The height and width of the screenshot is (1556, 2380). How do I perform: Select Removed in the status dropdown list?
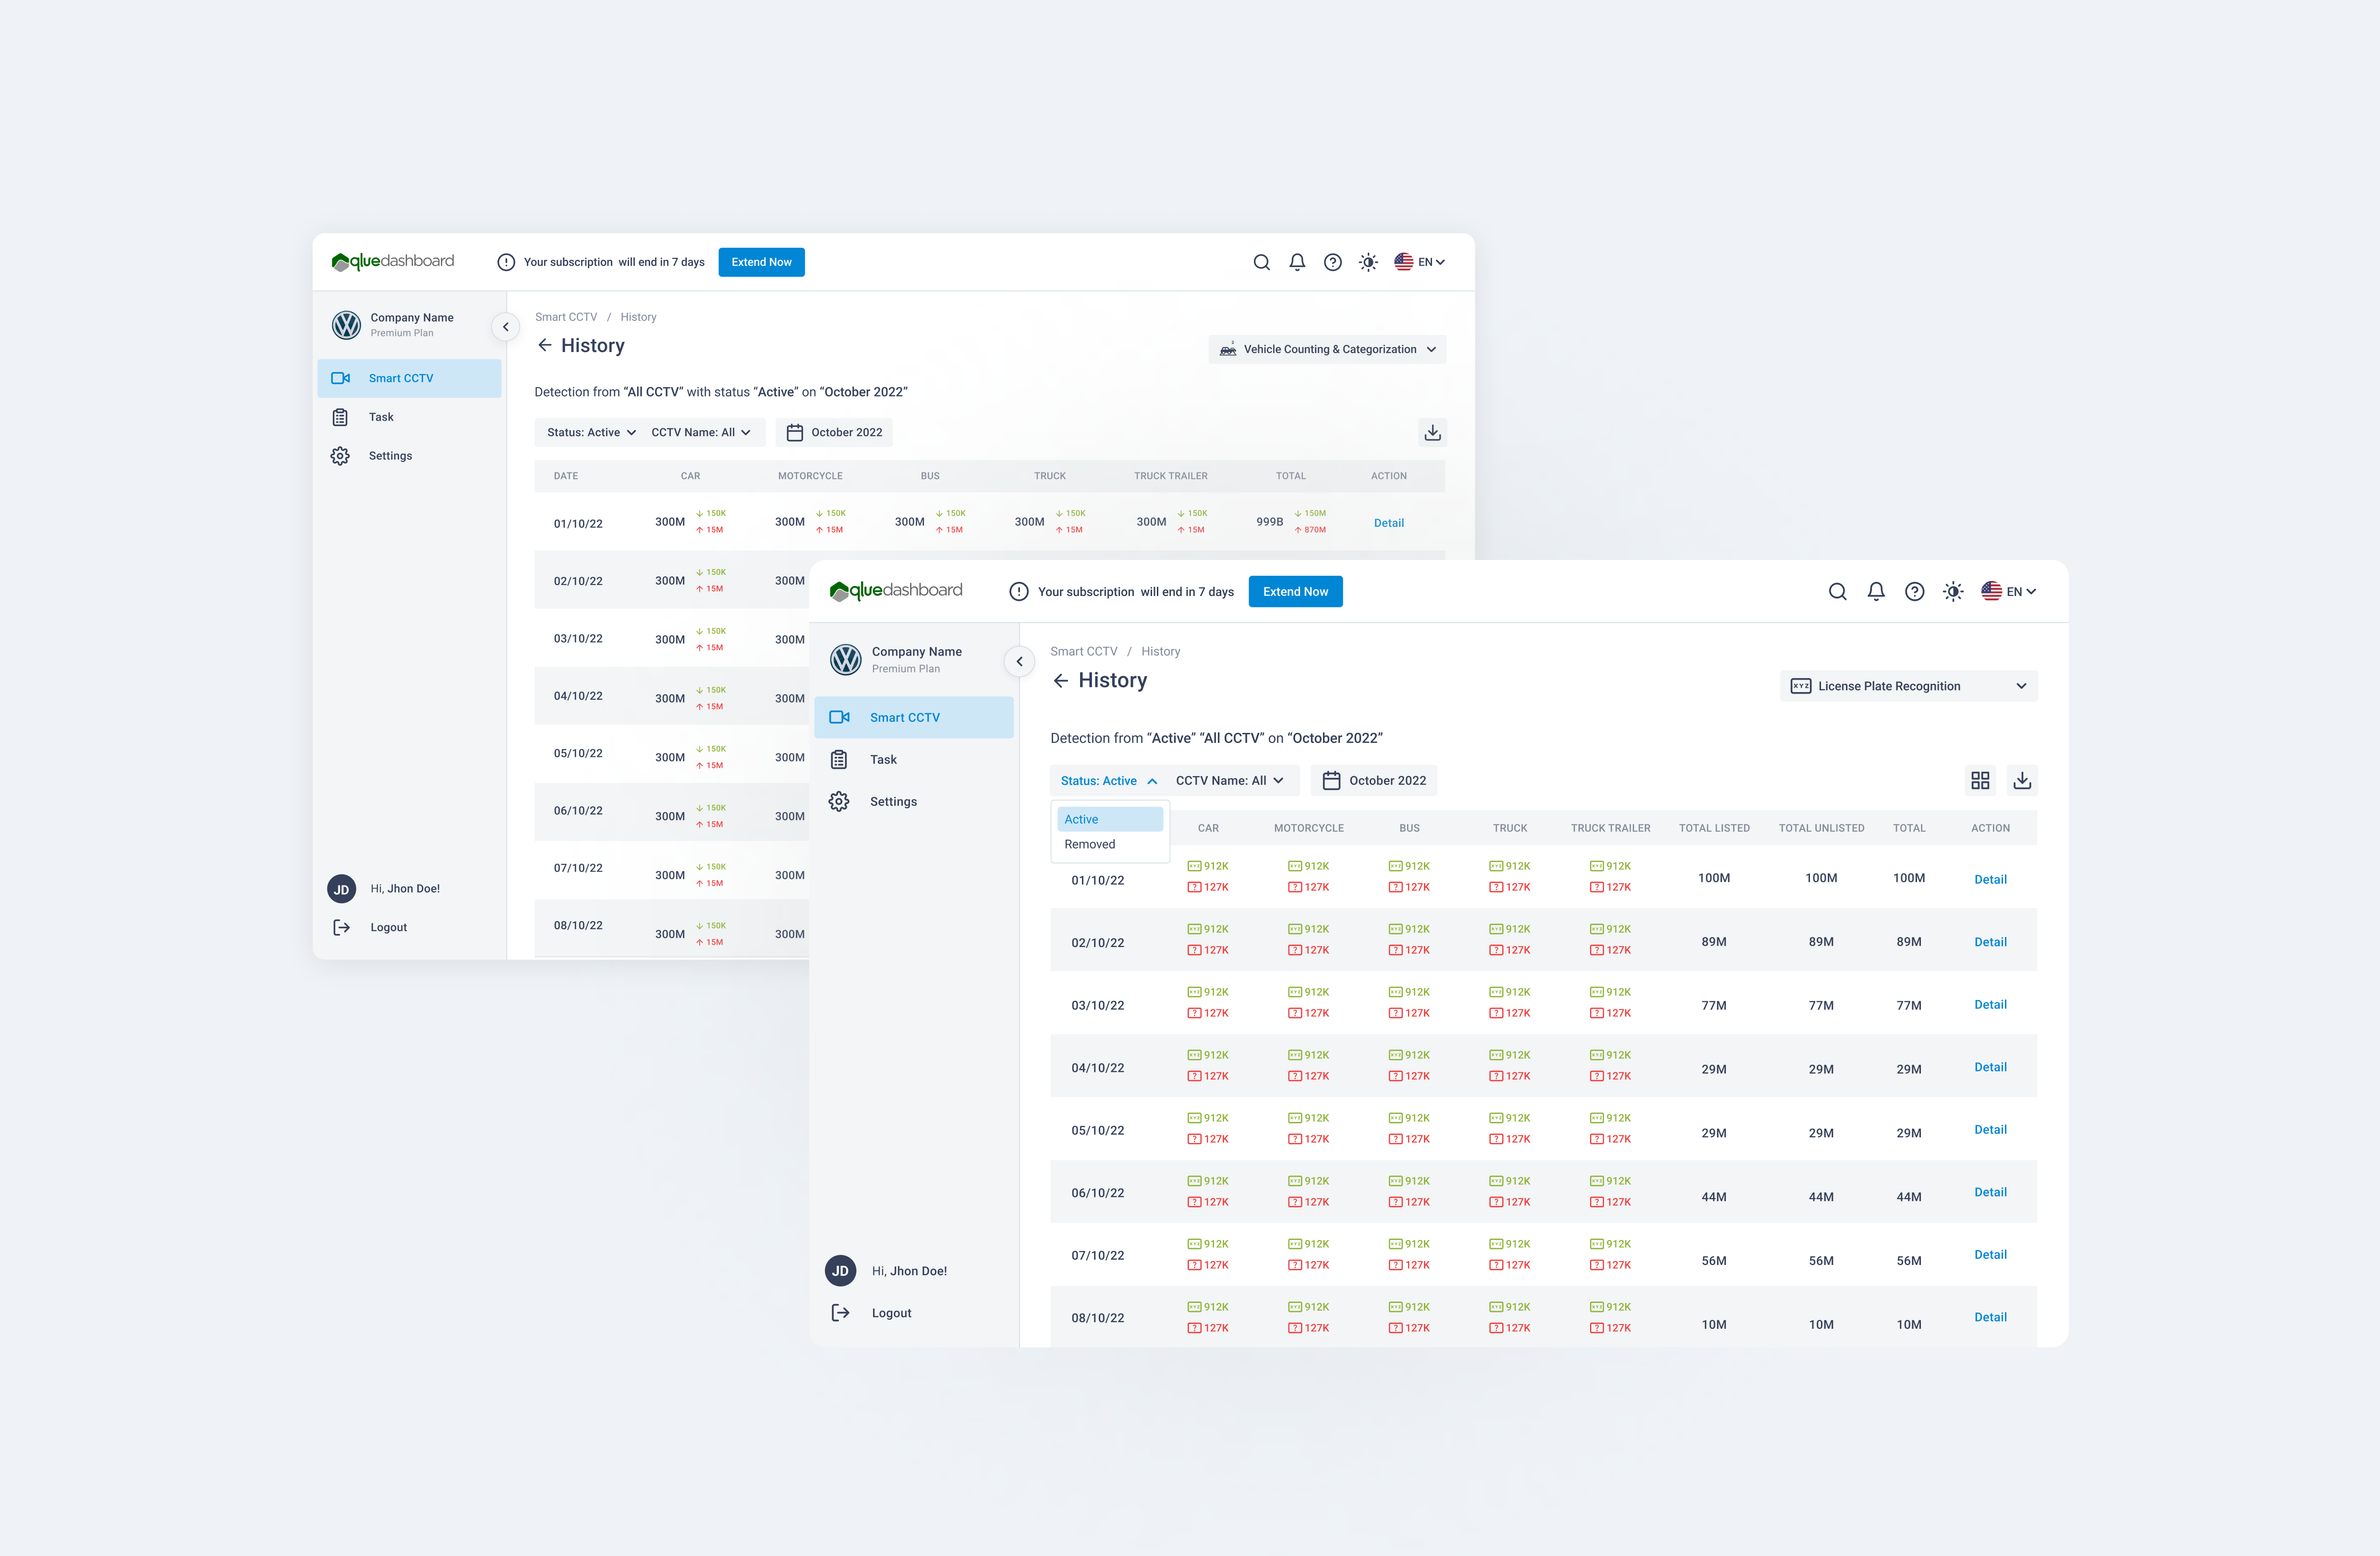(1089, 844)
